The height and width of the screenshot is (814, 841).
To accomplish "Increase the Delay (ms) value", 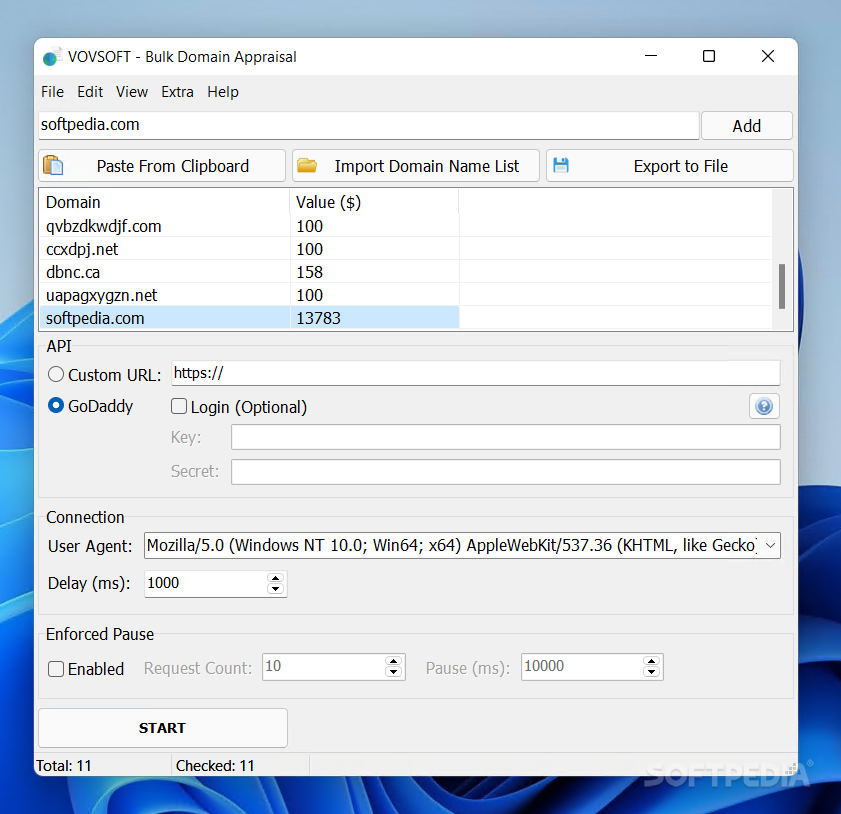I will (x=275, y=578).
